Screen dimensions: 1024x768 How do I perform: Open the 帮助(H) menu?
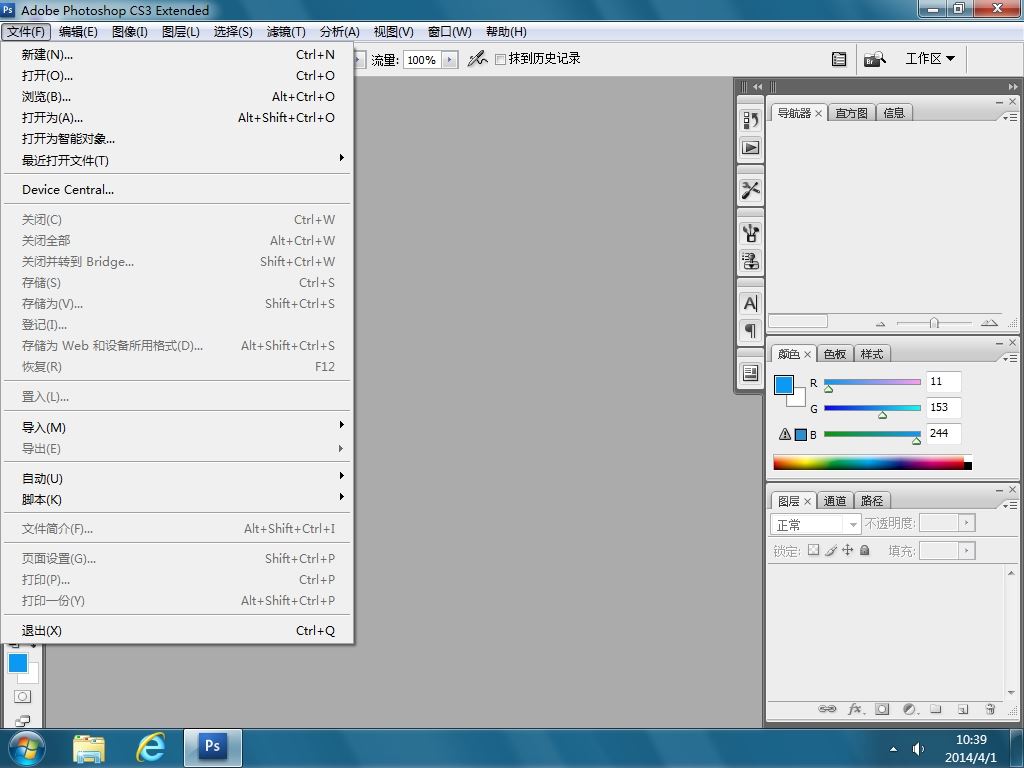(x=505, y=31)
